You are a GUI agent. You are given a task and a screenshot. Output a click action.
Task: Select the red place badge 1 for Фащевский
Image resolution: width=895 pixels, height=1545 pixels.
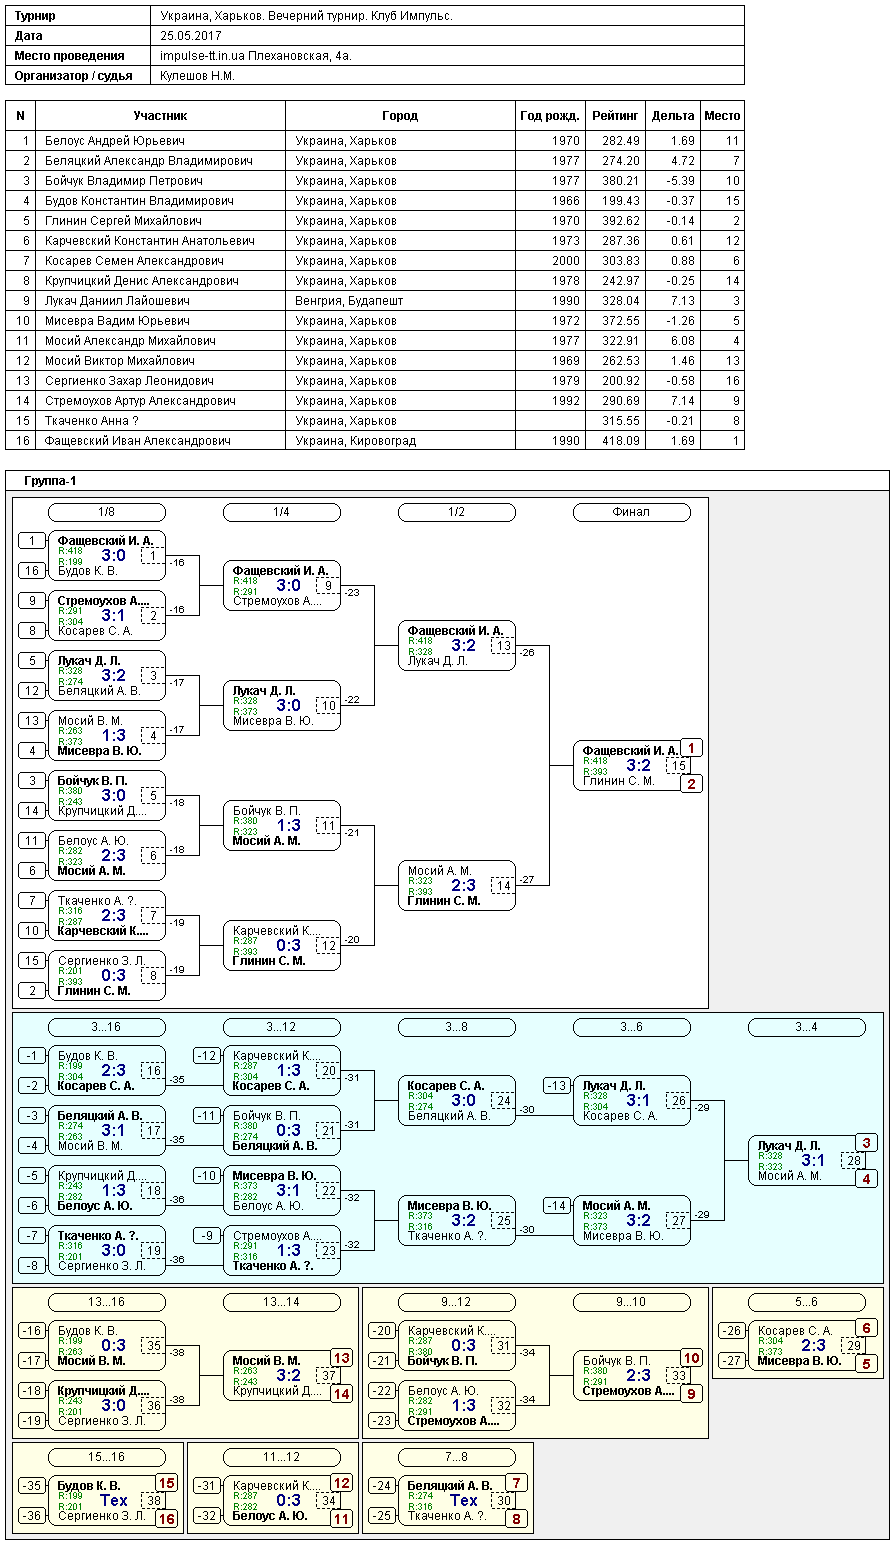pyautogui.click(x=691, y=748)
